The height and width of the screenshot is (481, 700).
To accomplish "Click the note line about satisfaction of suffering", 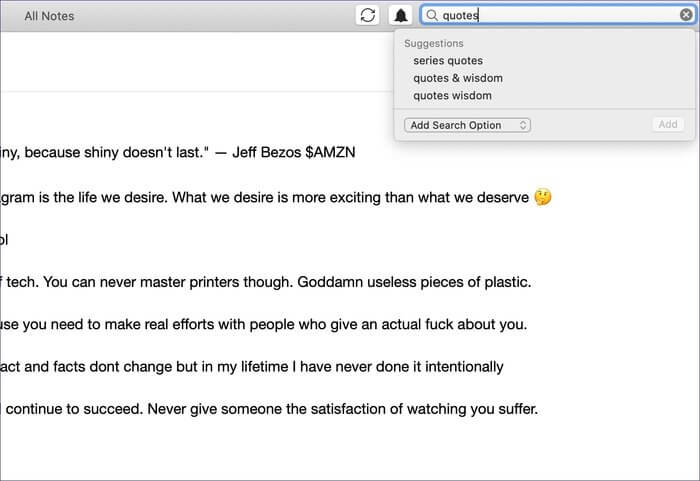I will (269, 409).
